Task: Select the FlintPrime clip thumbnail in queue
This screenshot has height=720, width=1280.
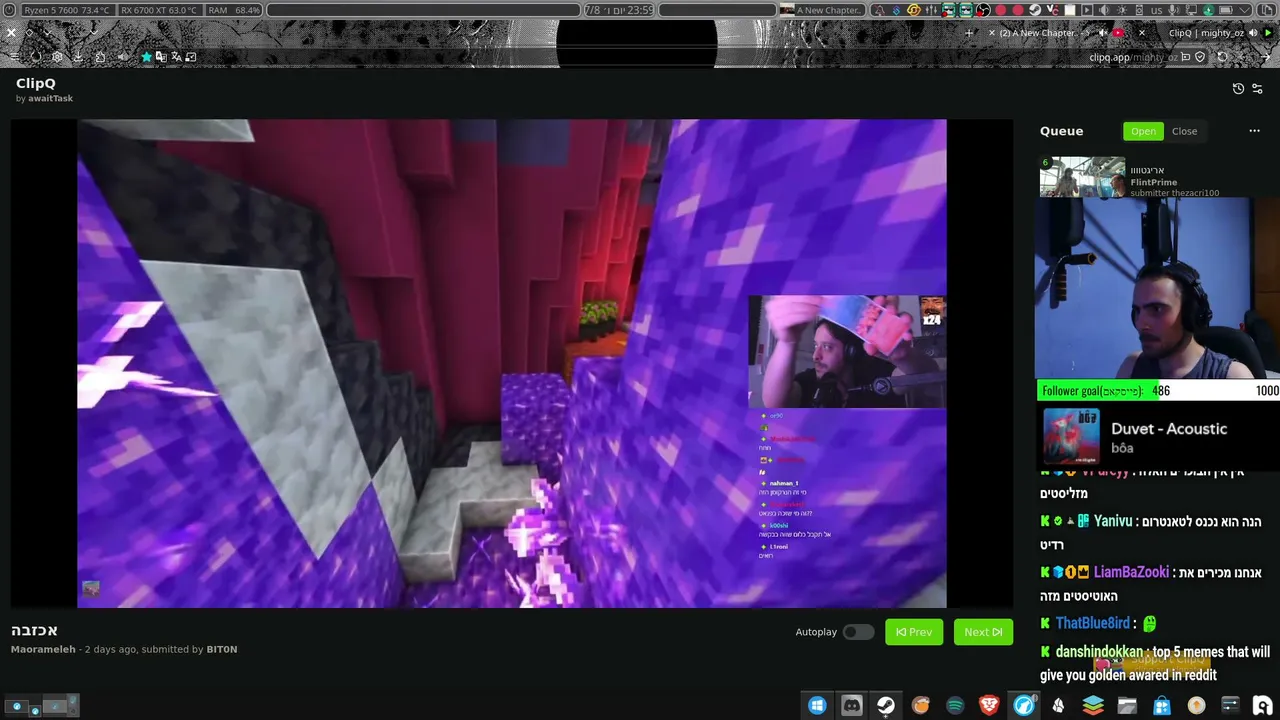Action: pyautogui.click(x=1082, y=177)
